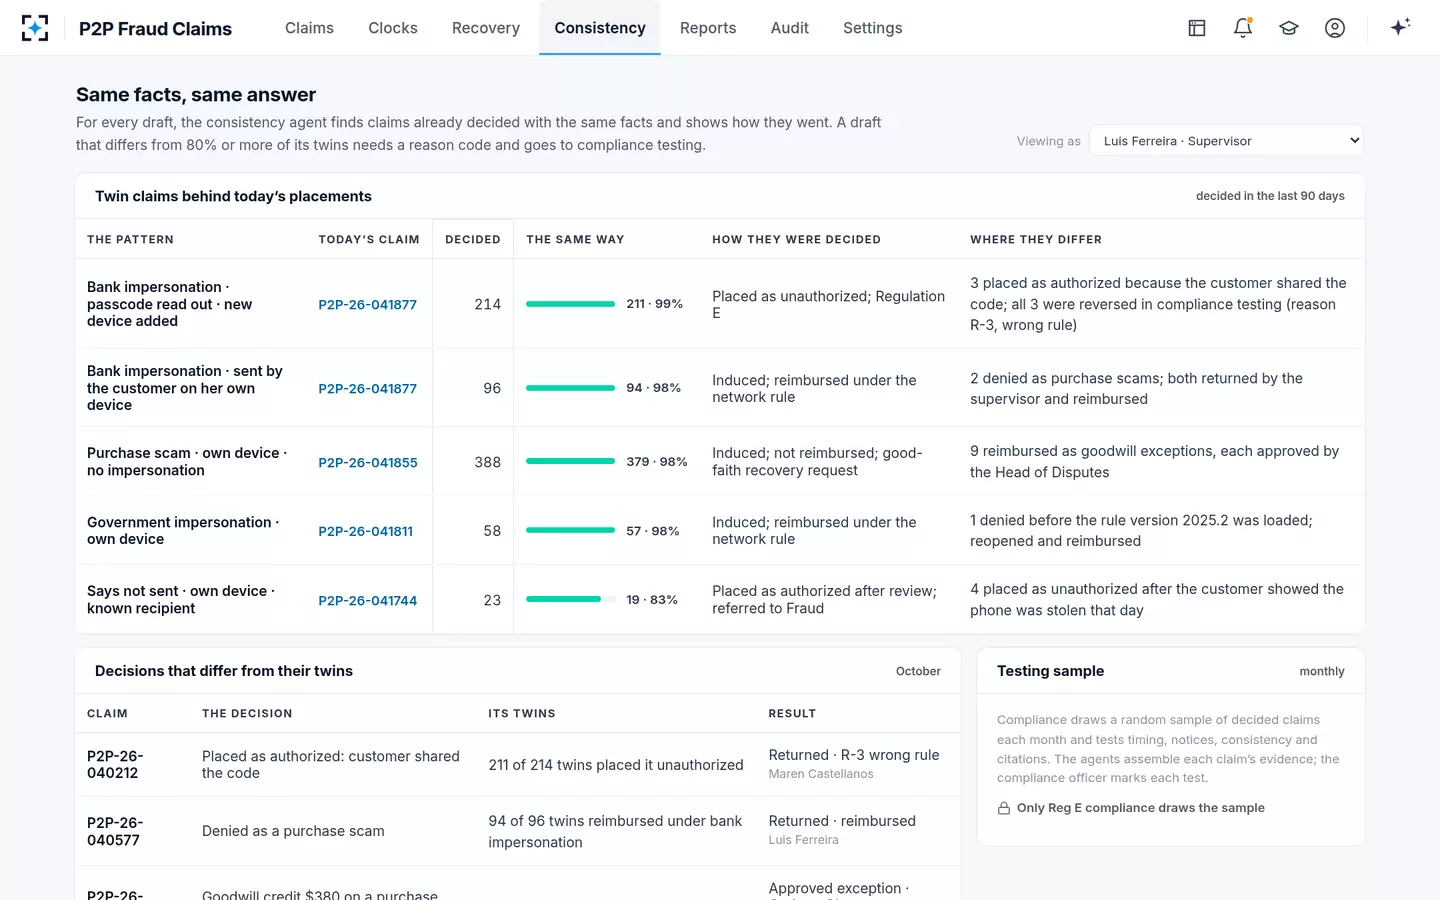
Task: Click the P2P Fraud Claims logo icon
Action: (x=35, y=28)
